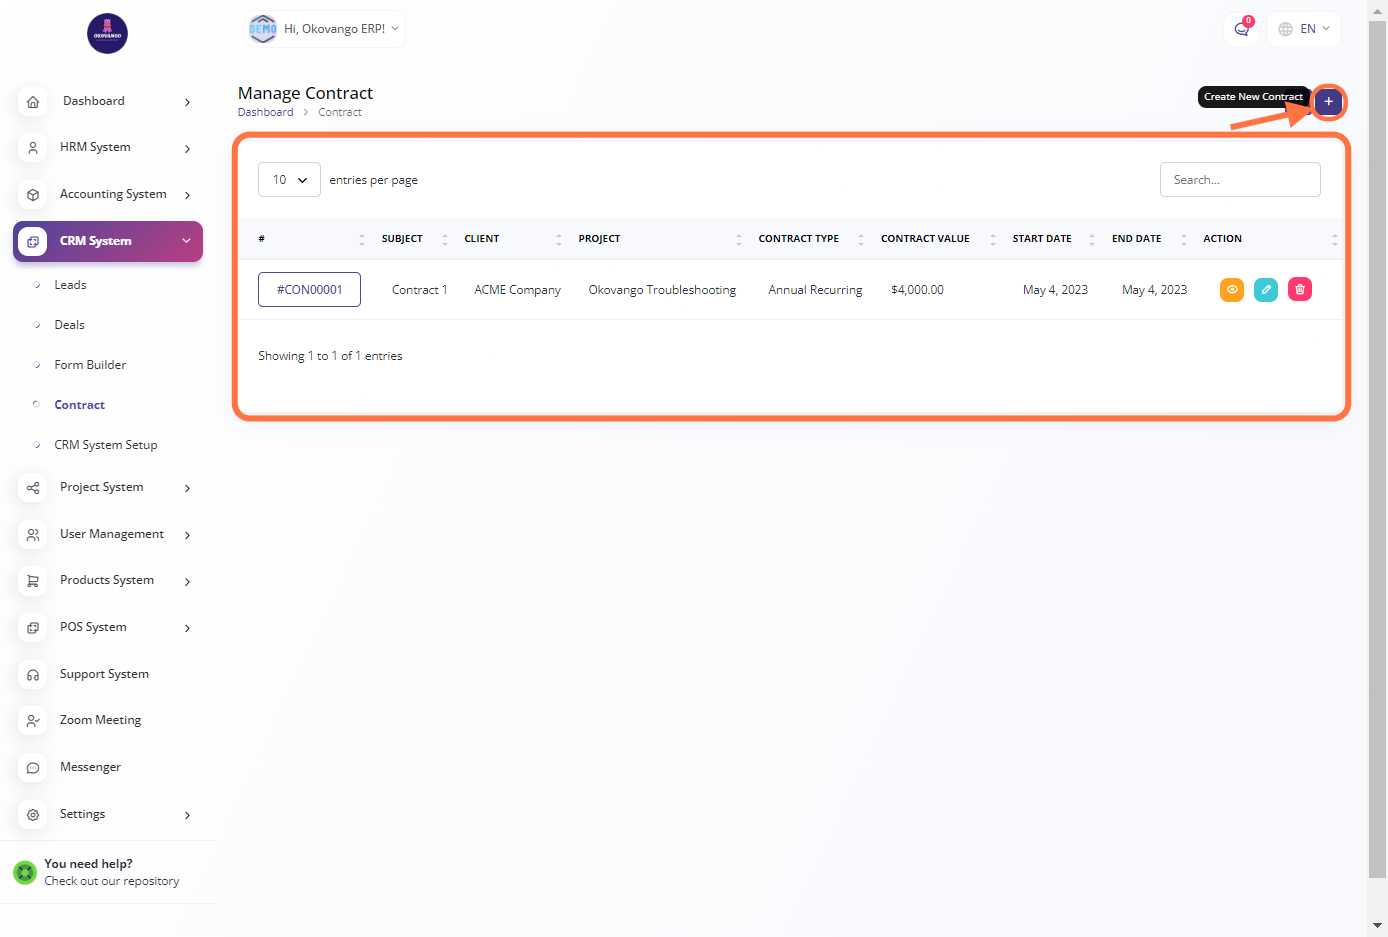
Task: Open the entries per page dropdown
Action: tap(289, 180)
